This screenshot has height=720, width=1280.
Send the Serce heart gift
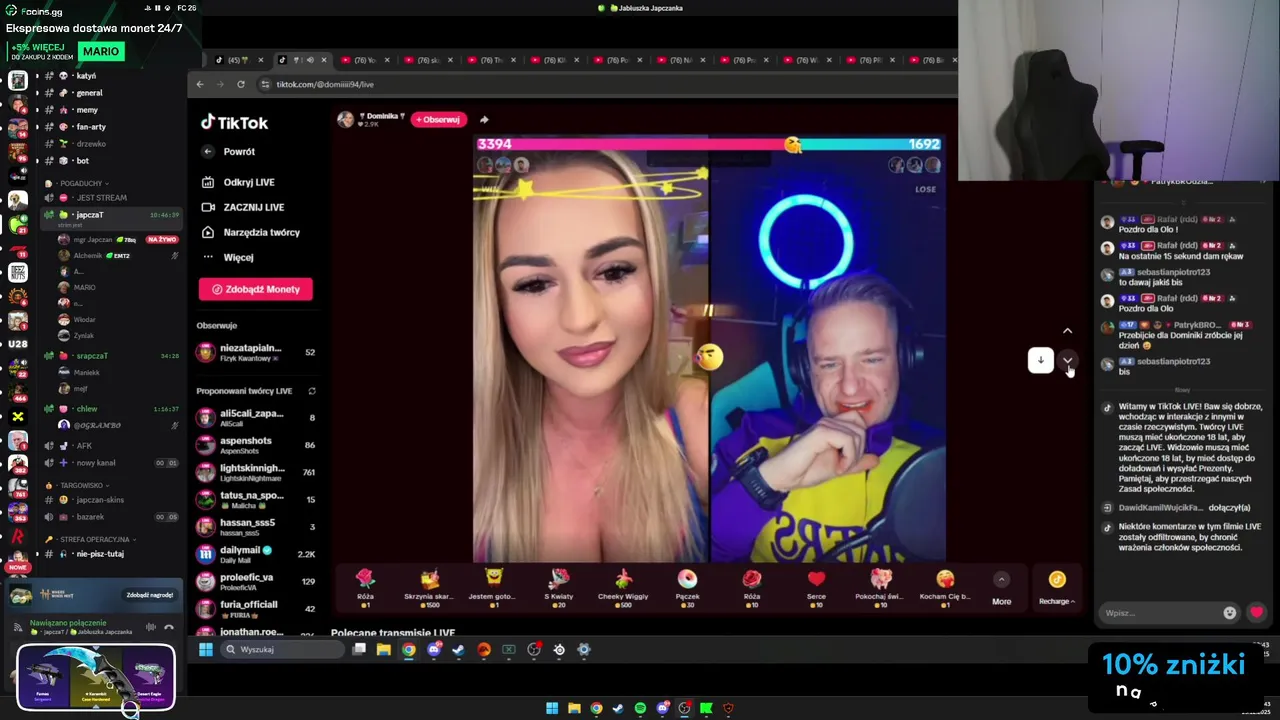816,588
